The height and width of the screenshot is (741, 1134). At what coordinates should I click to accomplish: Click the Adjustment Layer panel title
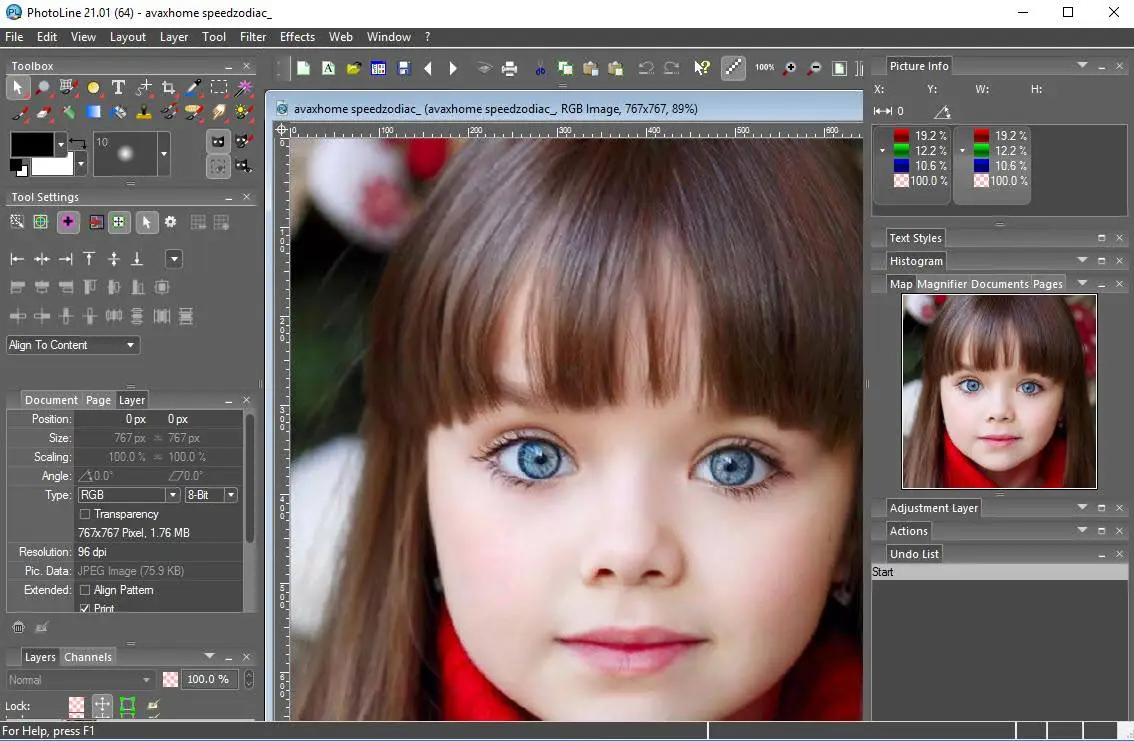934,508
